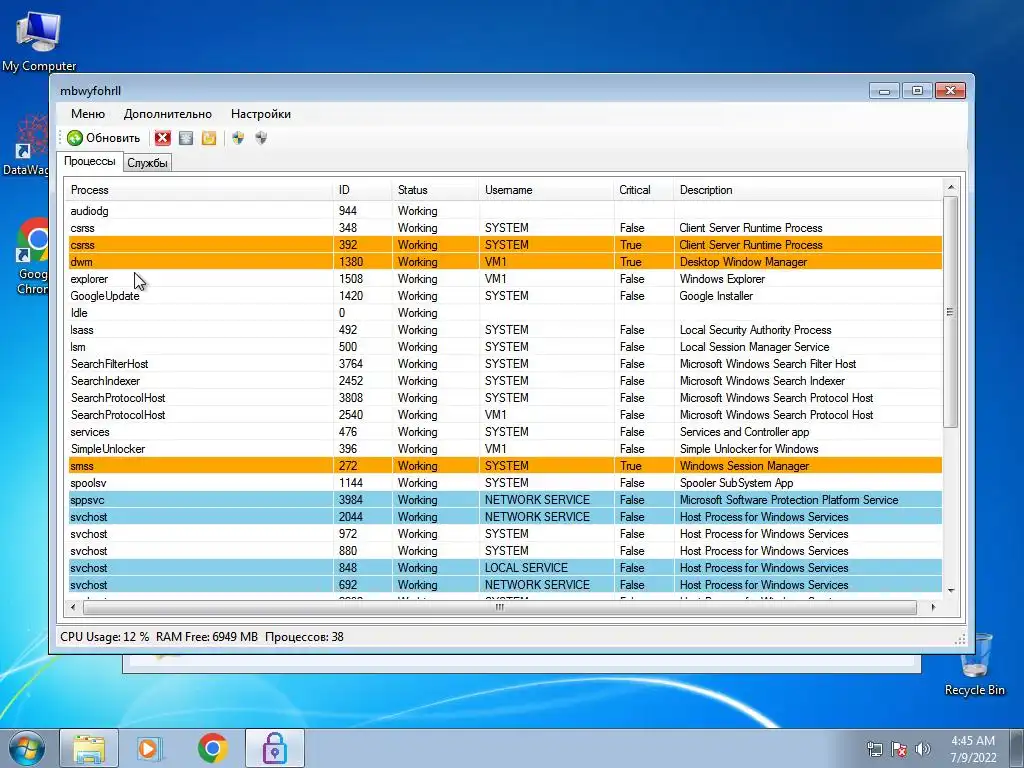The width and height of the screenshot is (1024, 768).
Task: Select the services process row
Action: tap(505, 432)
